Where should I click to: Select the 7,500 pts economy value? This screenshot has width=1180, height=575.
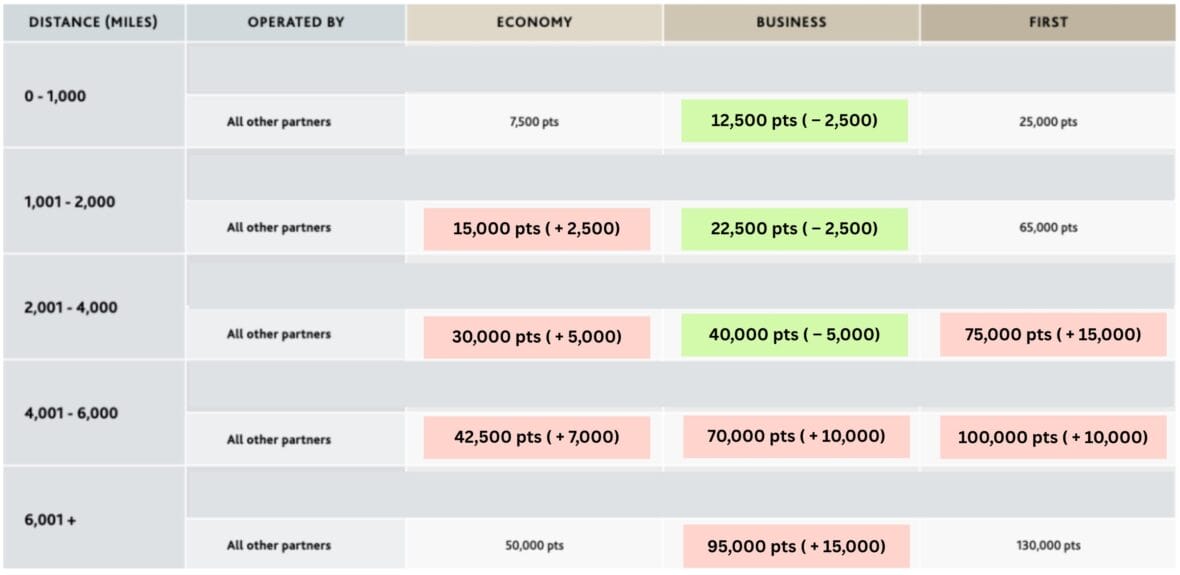[535, 122]
